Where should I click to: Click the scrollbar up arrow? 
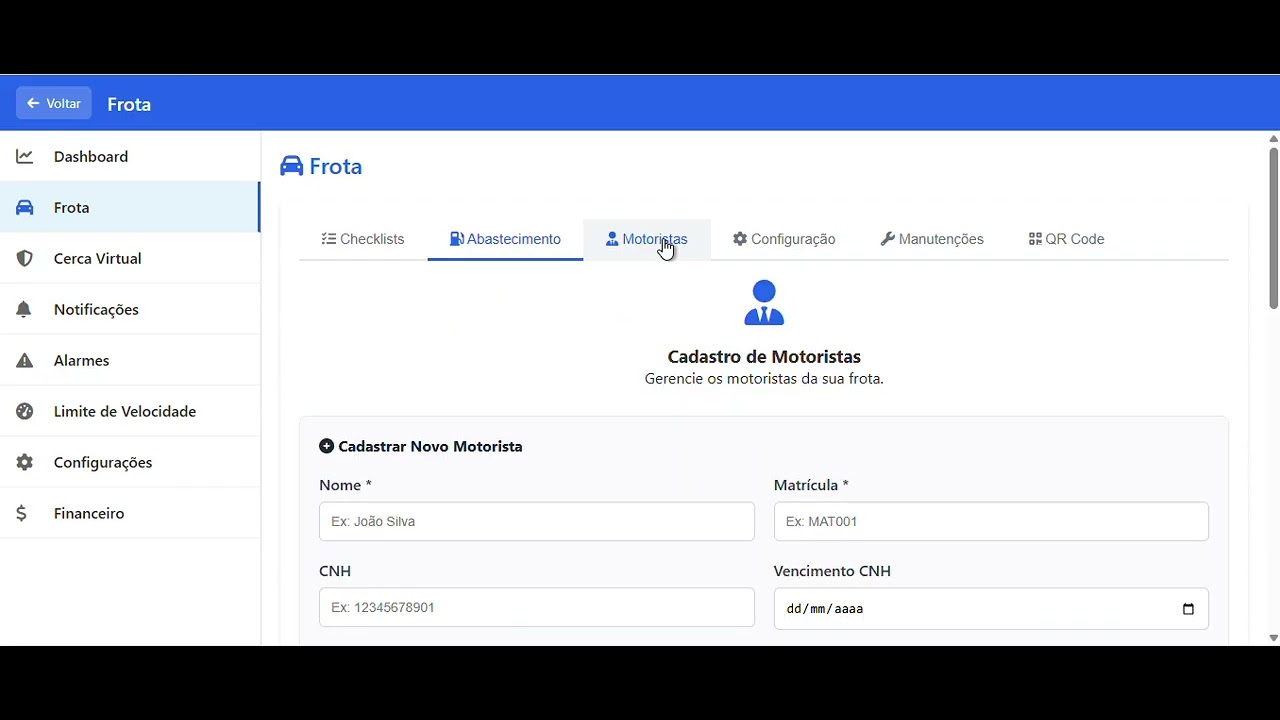(1273, 139)
